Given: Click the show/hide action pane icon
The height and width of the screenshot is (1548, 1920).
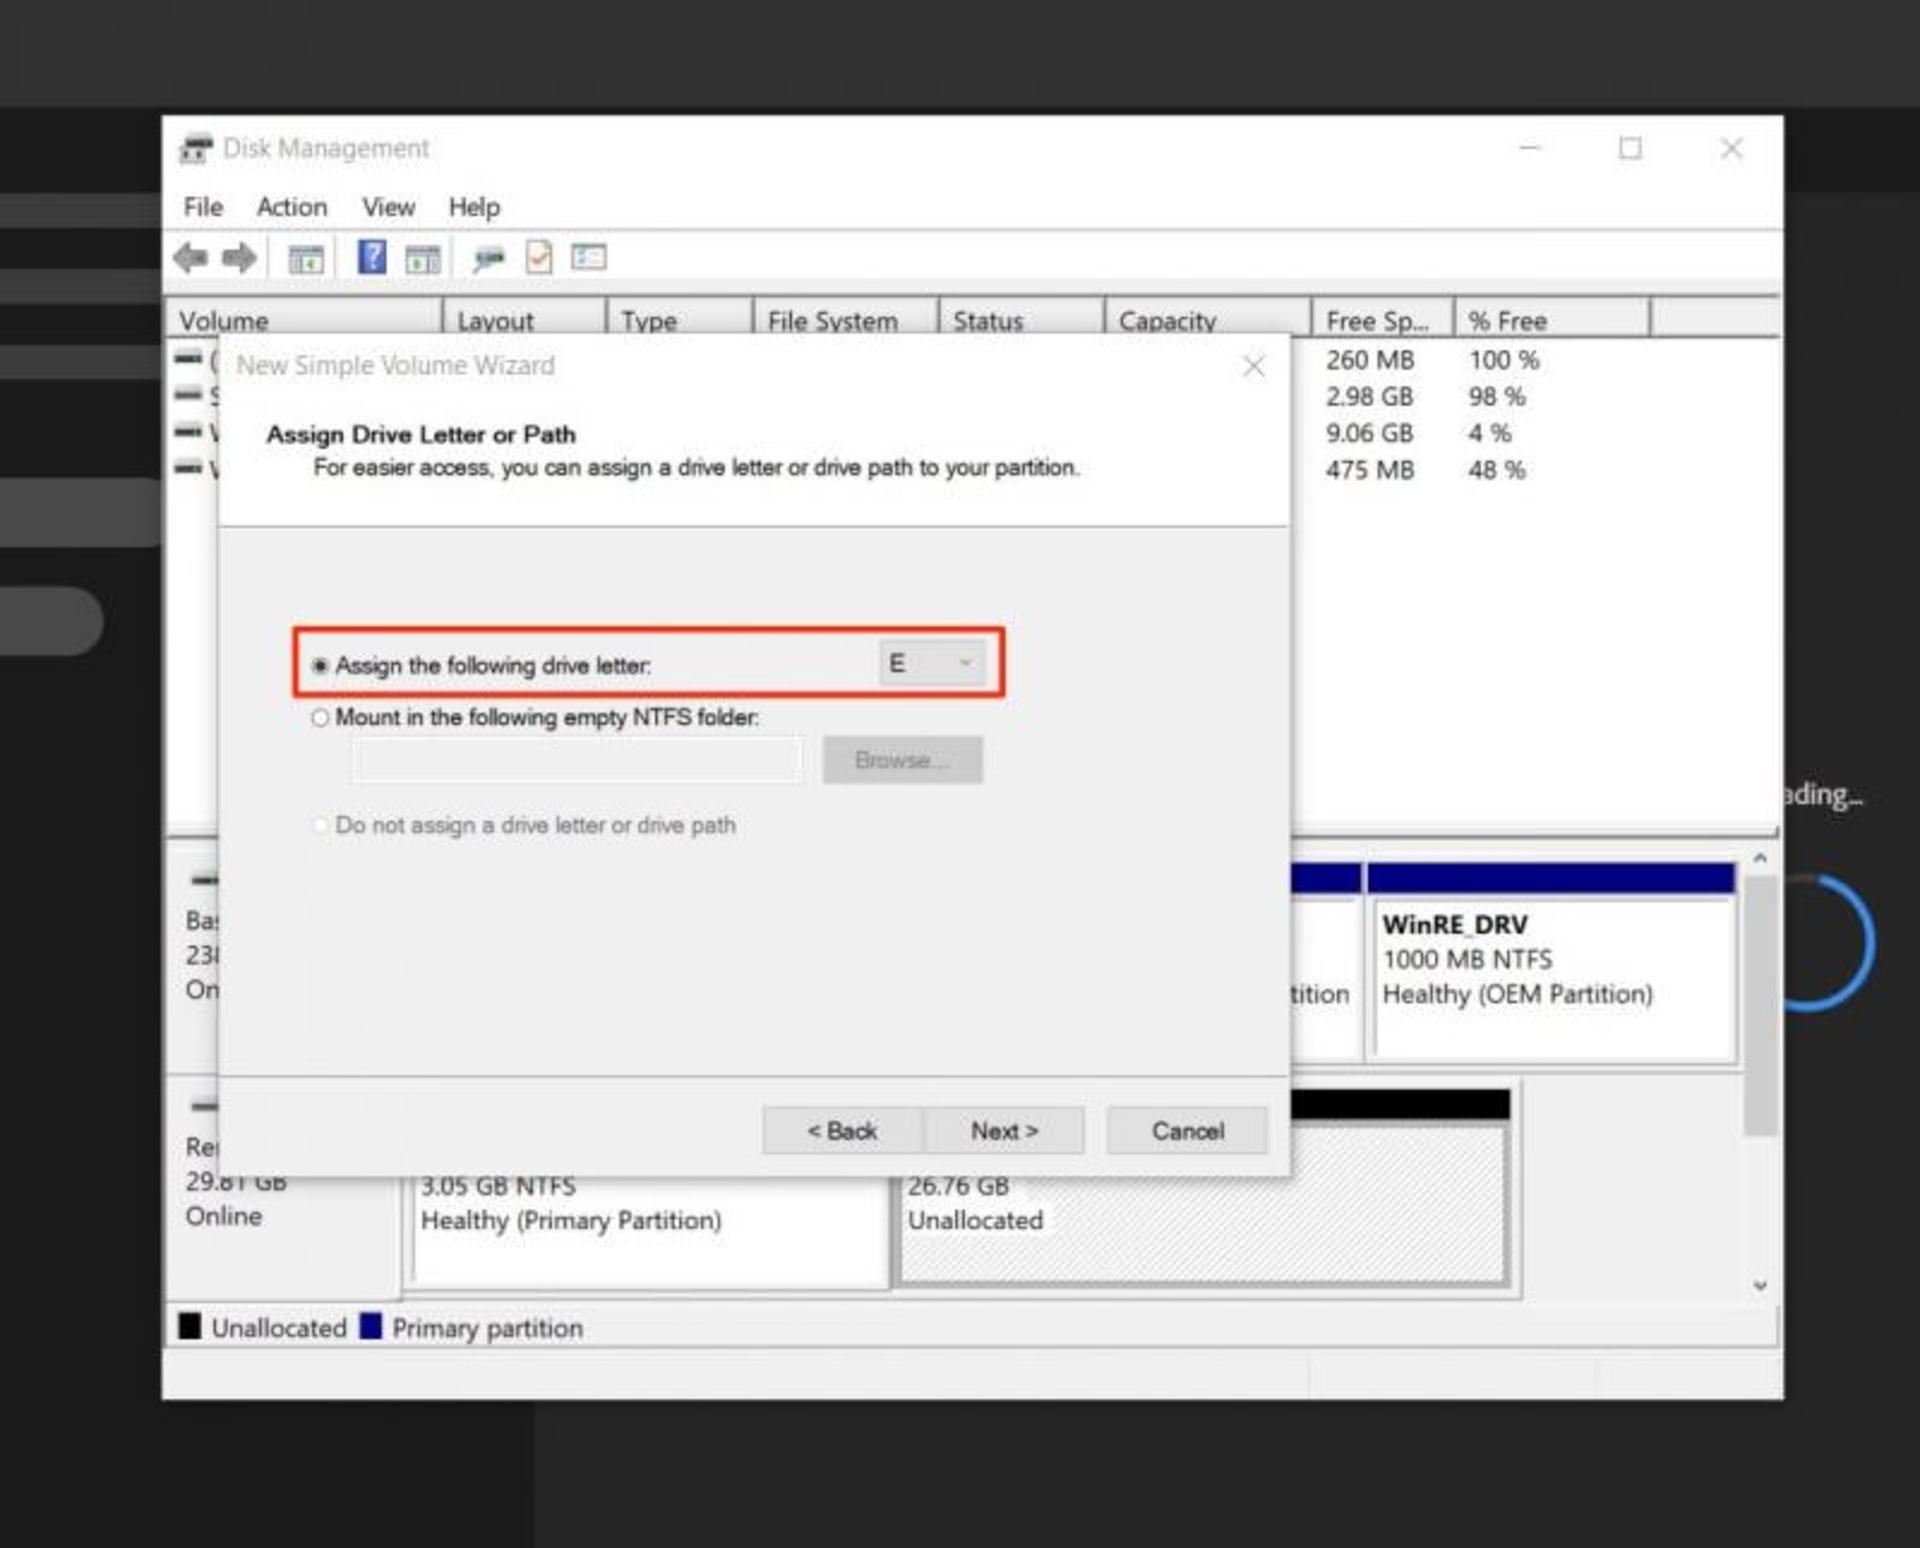Looking at the screenshot, I should (422, 259).
